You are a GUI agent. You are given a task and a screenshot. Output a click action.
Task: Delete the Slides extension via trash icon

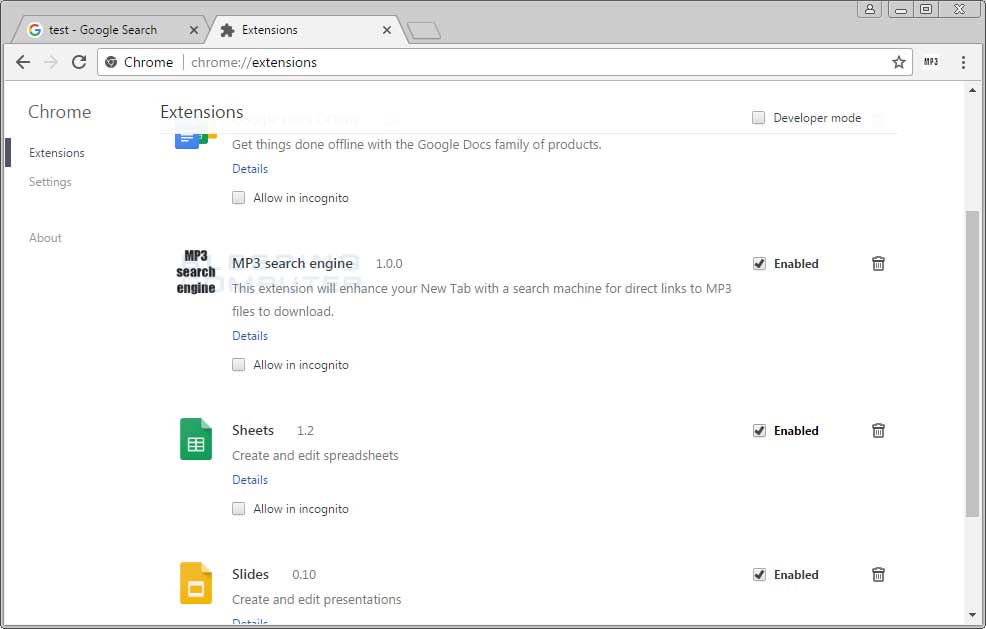(x=878, y=575)
